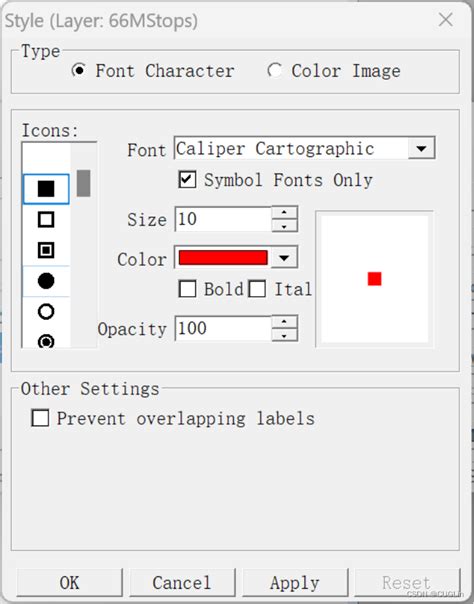The height and width of the screenshot is (604, 474).
Task: Open the Font dropdown list
Action: pos(421,148)
